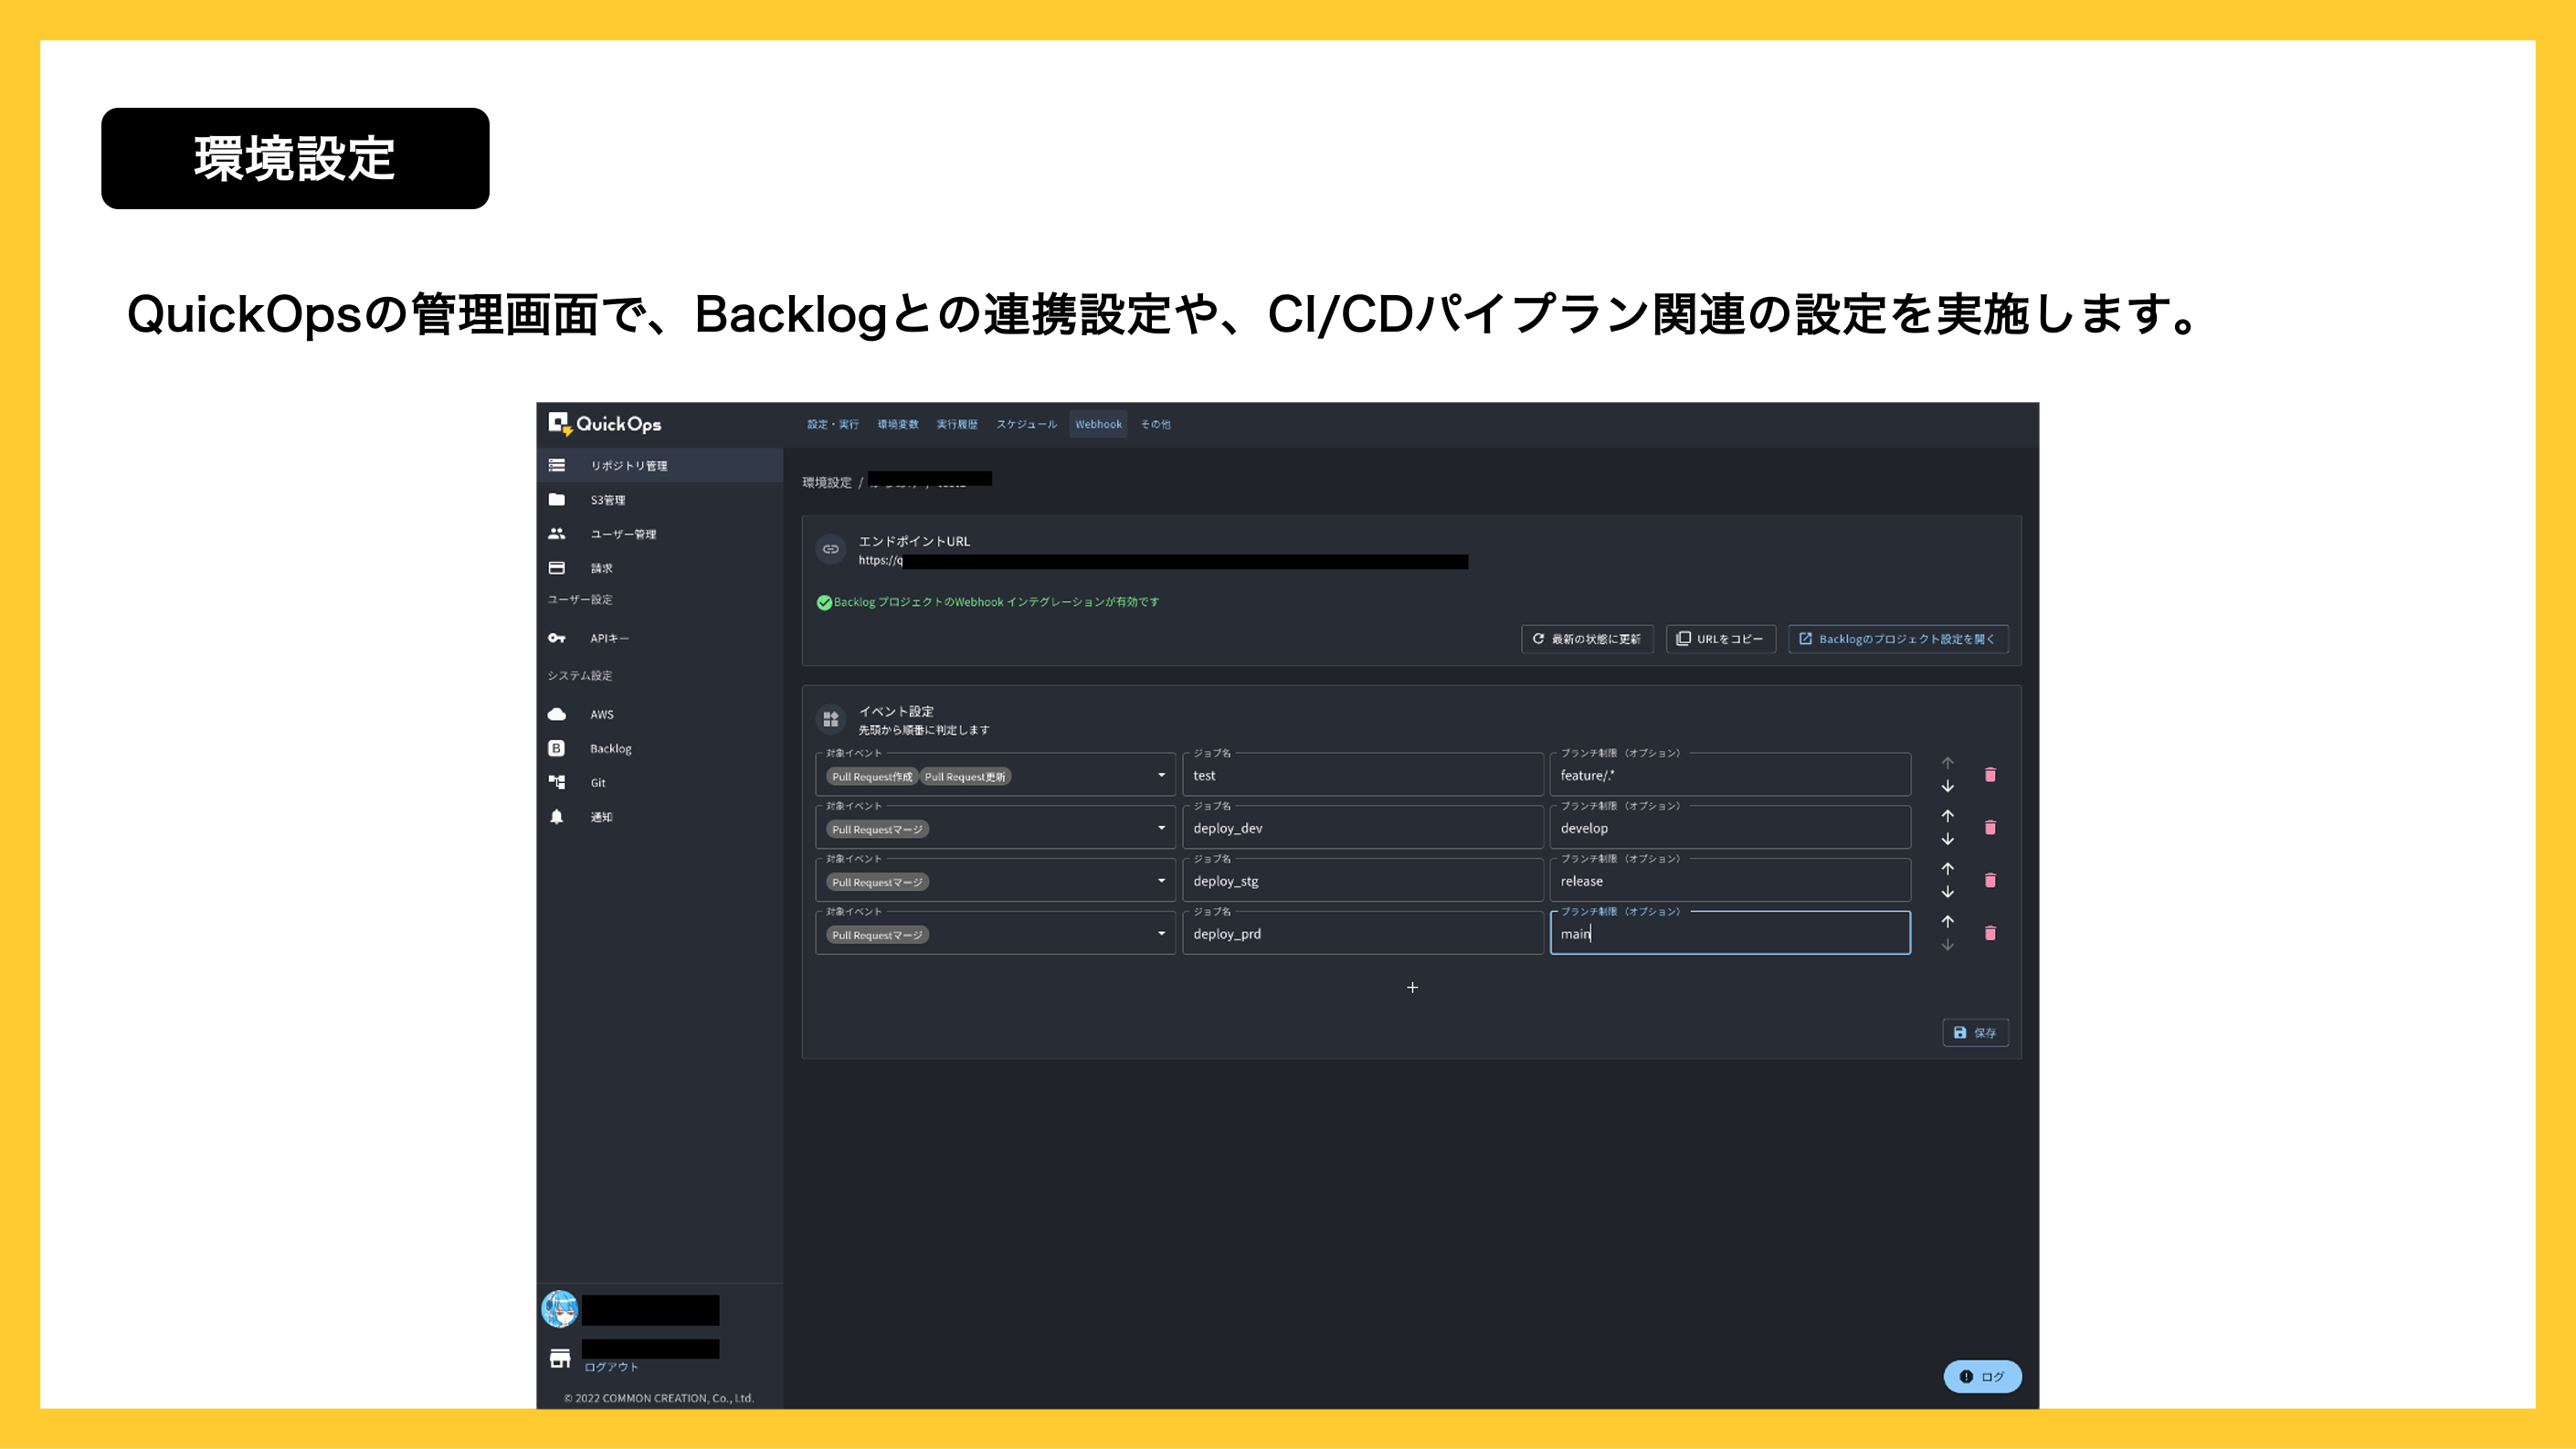
Task: Open the Backlog settings in sidebar
Action: click(x=609, y=748)
